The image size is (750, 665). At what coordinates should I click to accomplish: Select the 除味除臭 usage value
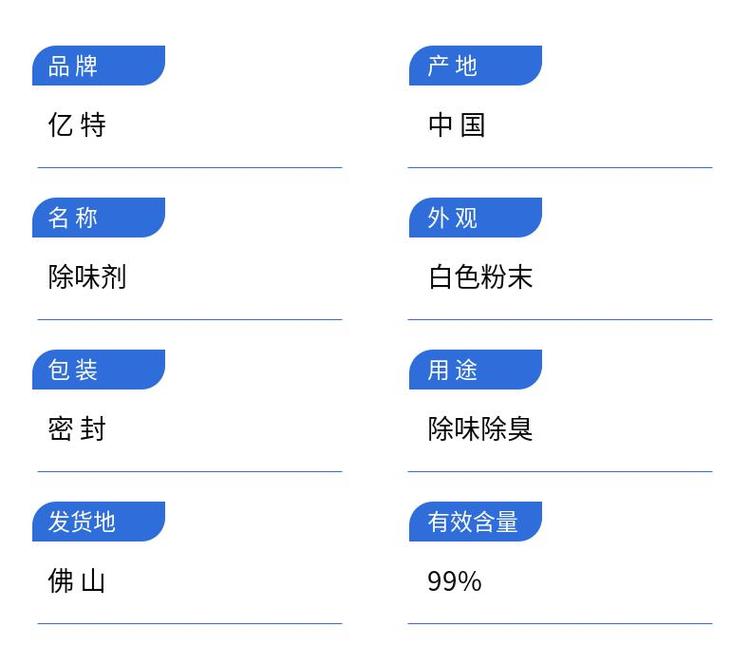[x=480, y=429]
